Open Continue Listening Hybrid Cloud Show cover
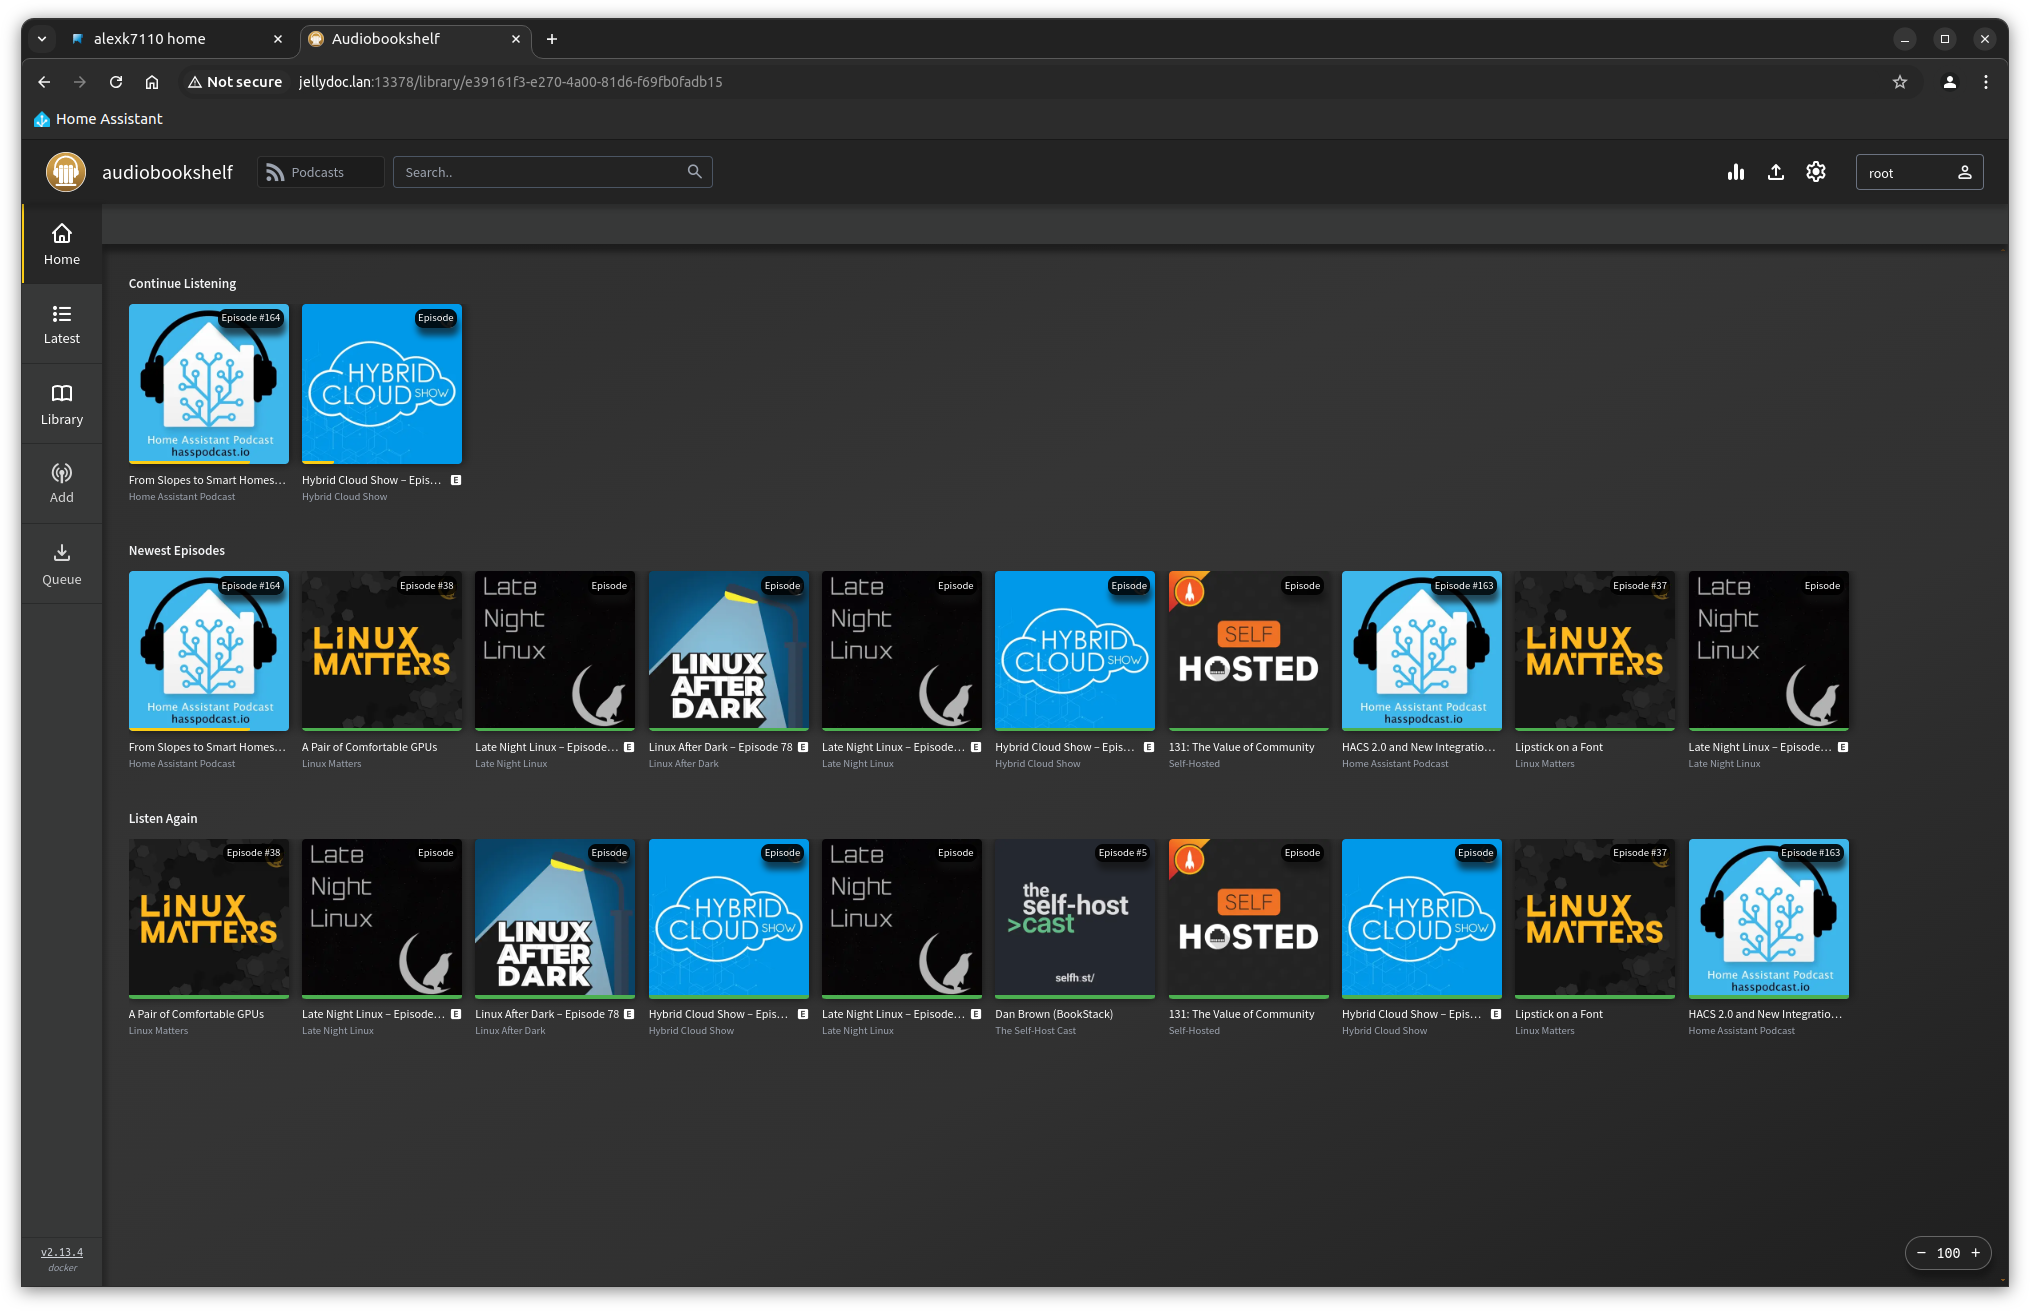 382,384
